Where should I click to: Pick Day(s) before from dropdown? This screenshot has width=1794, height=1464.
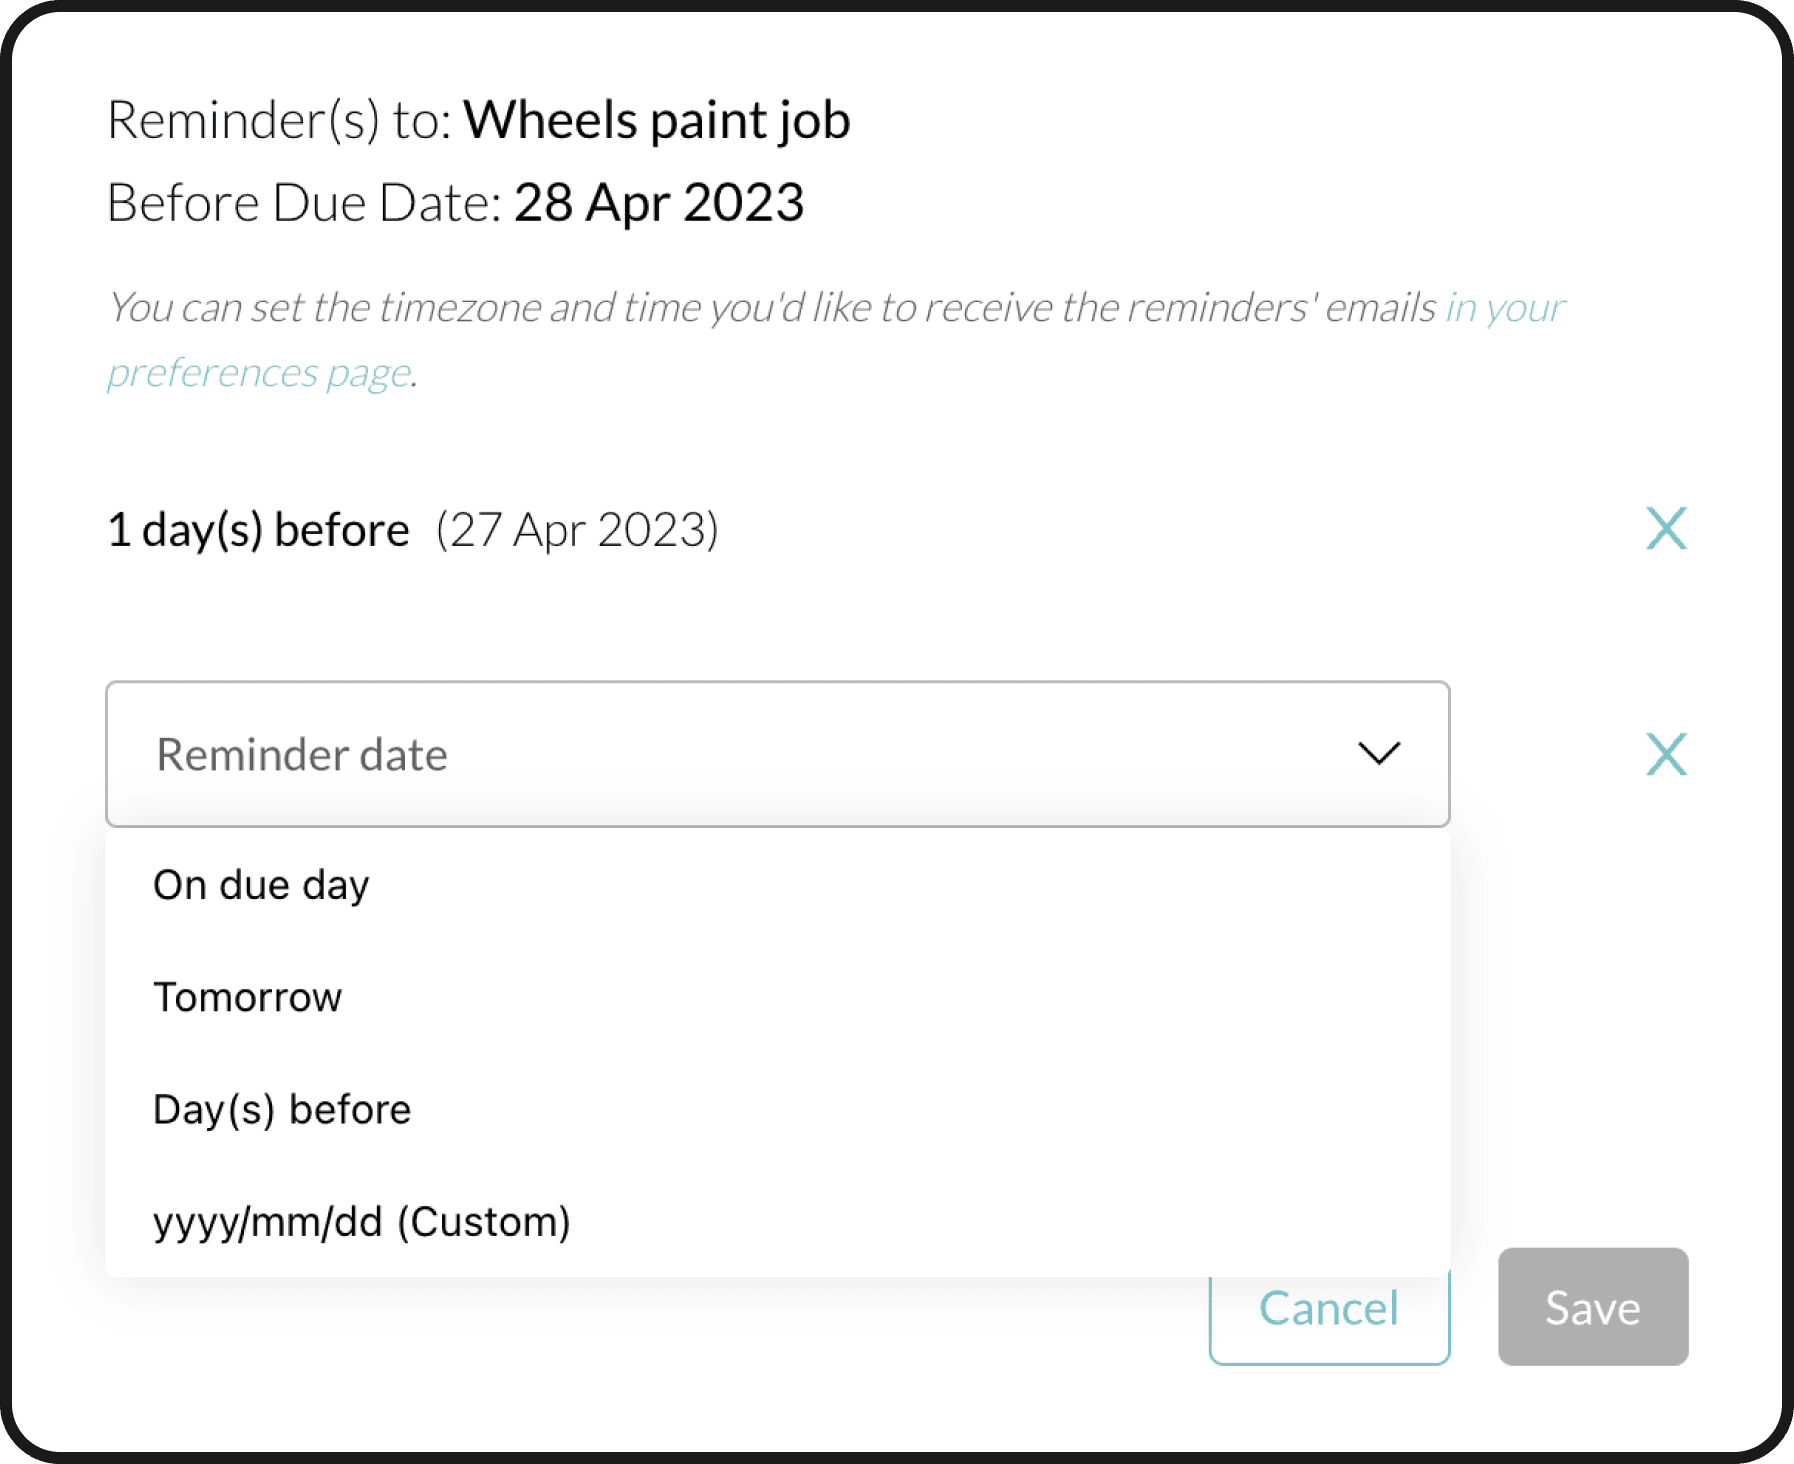[x=281, y=1108]
